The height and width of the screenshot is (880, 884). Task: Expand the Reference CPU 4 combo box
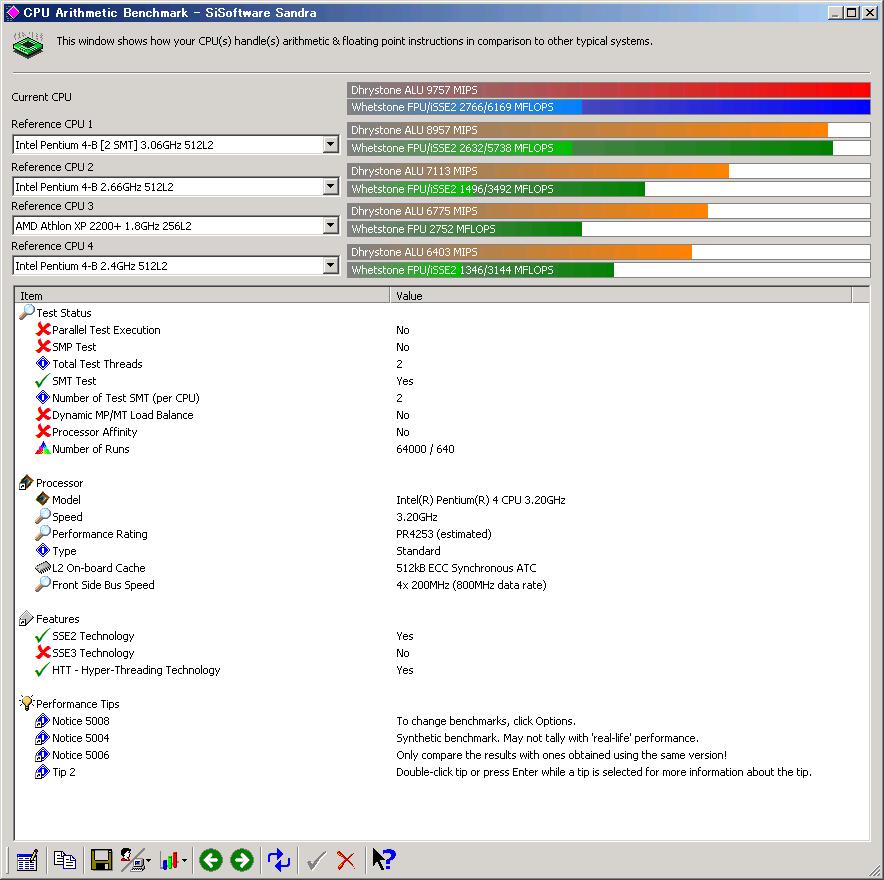coord(331,266)
